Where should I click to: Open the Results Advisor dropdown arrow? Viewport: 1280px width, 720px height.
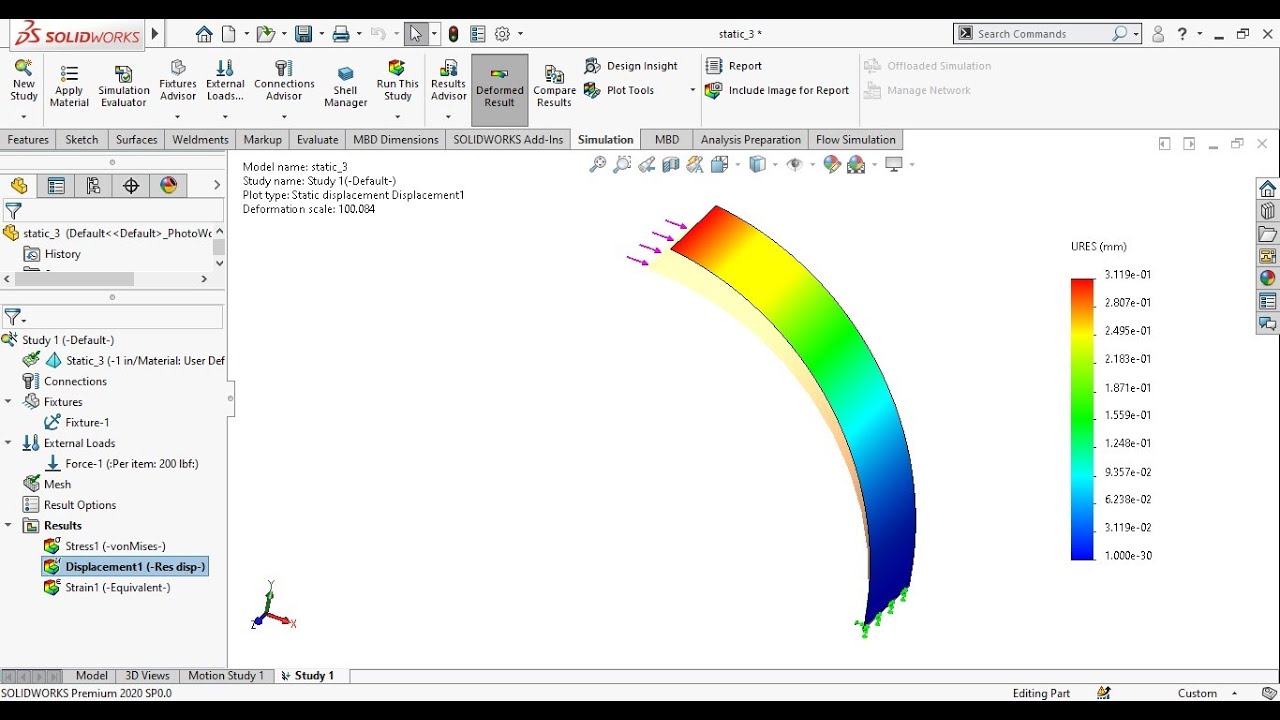448,116
